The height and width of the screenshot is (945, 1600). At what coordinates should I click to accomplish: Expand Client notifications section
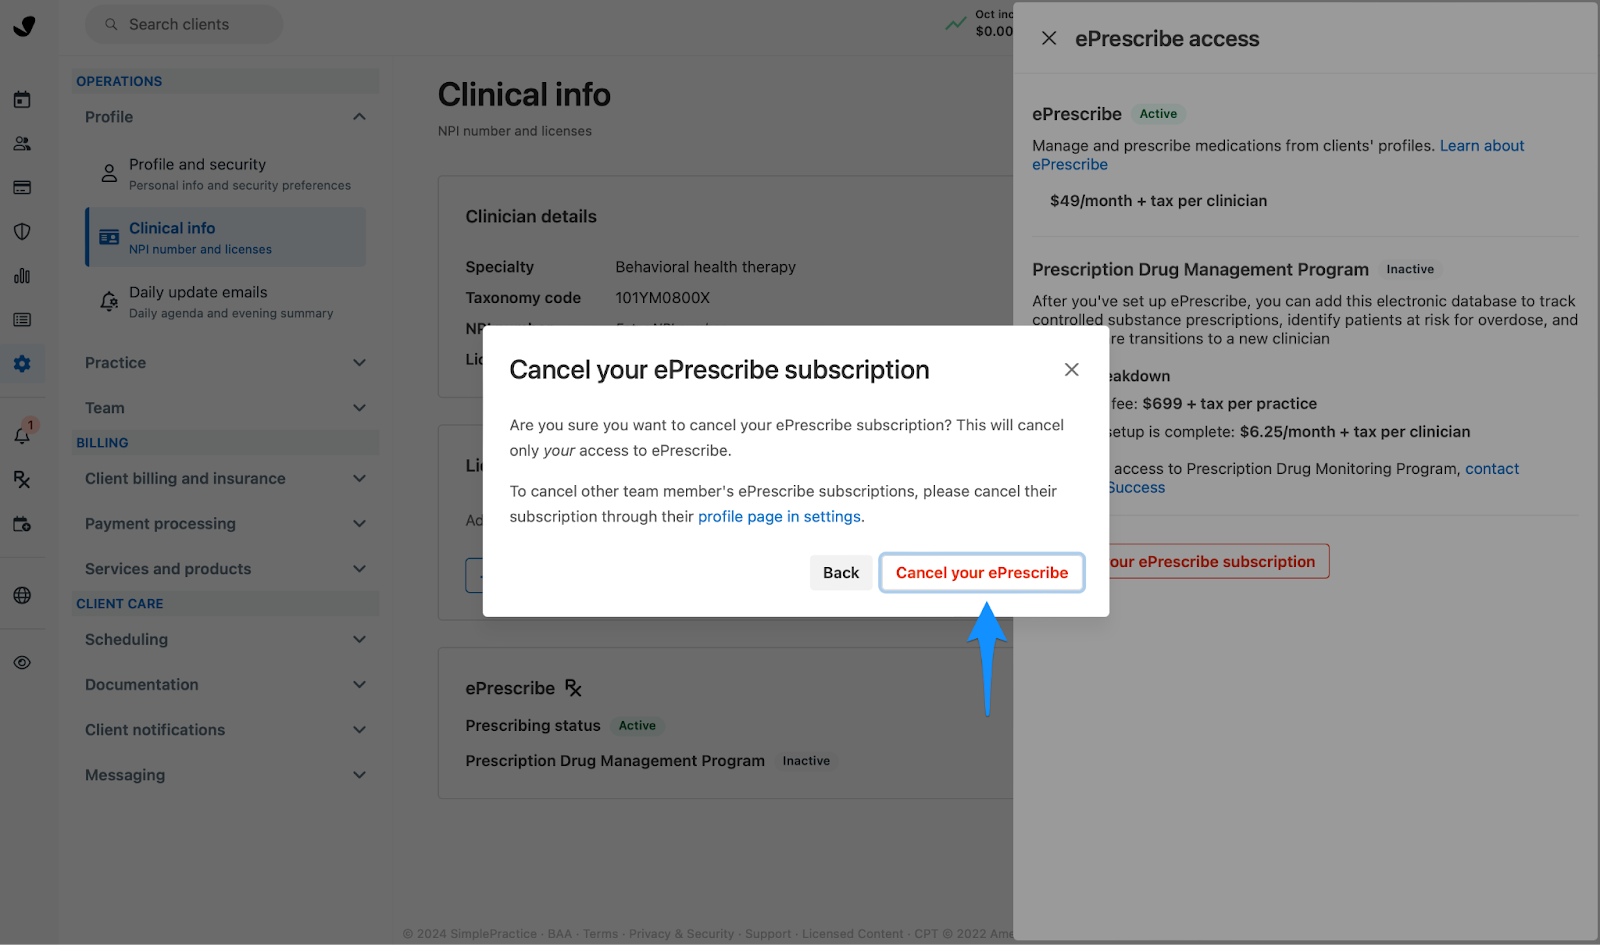click(x=359, y=729)
